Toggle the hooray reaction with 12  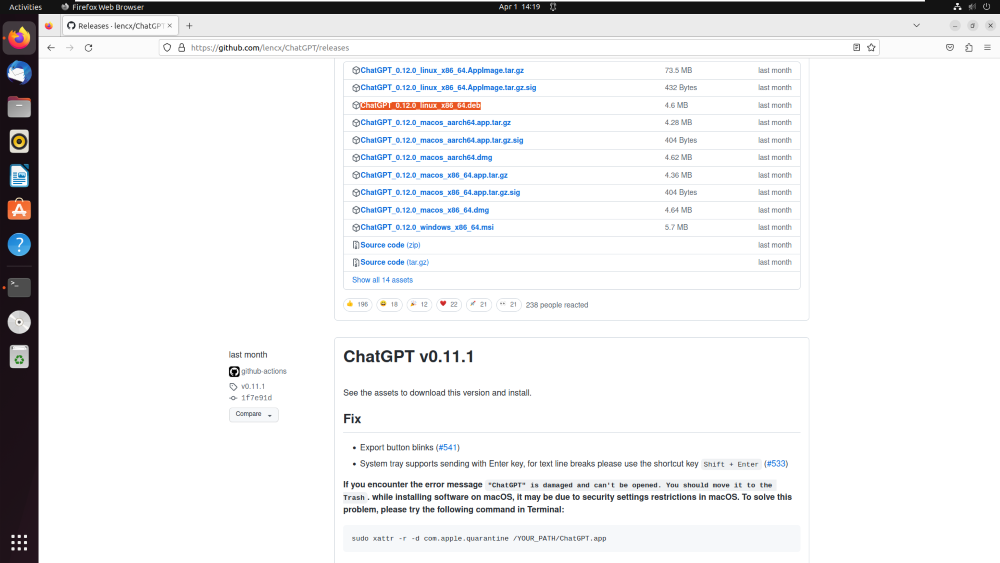pyautogui.click(x=419, y=305)
